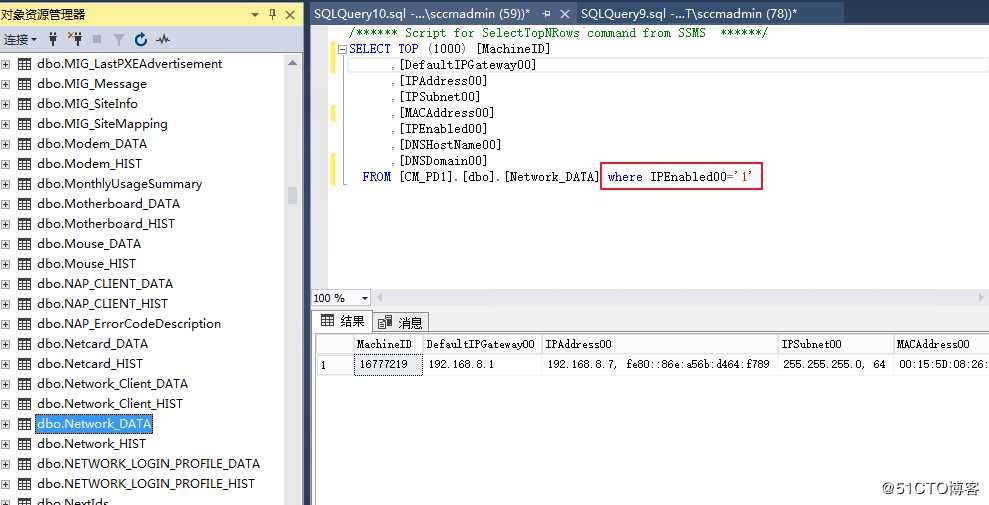Click the filter funnel icon
The width and height of the screenshot is (989, 505).
pyautogui.click(x=118, y=40)
